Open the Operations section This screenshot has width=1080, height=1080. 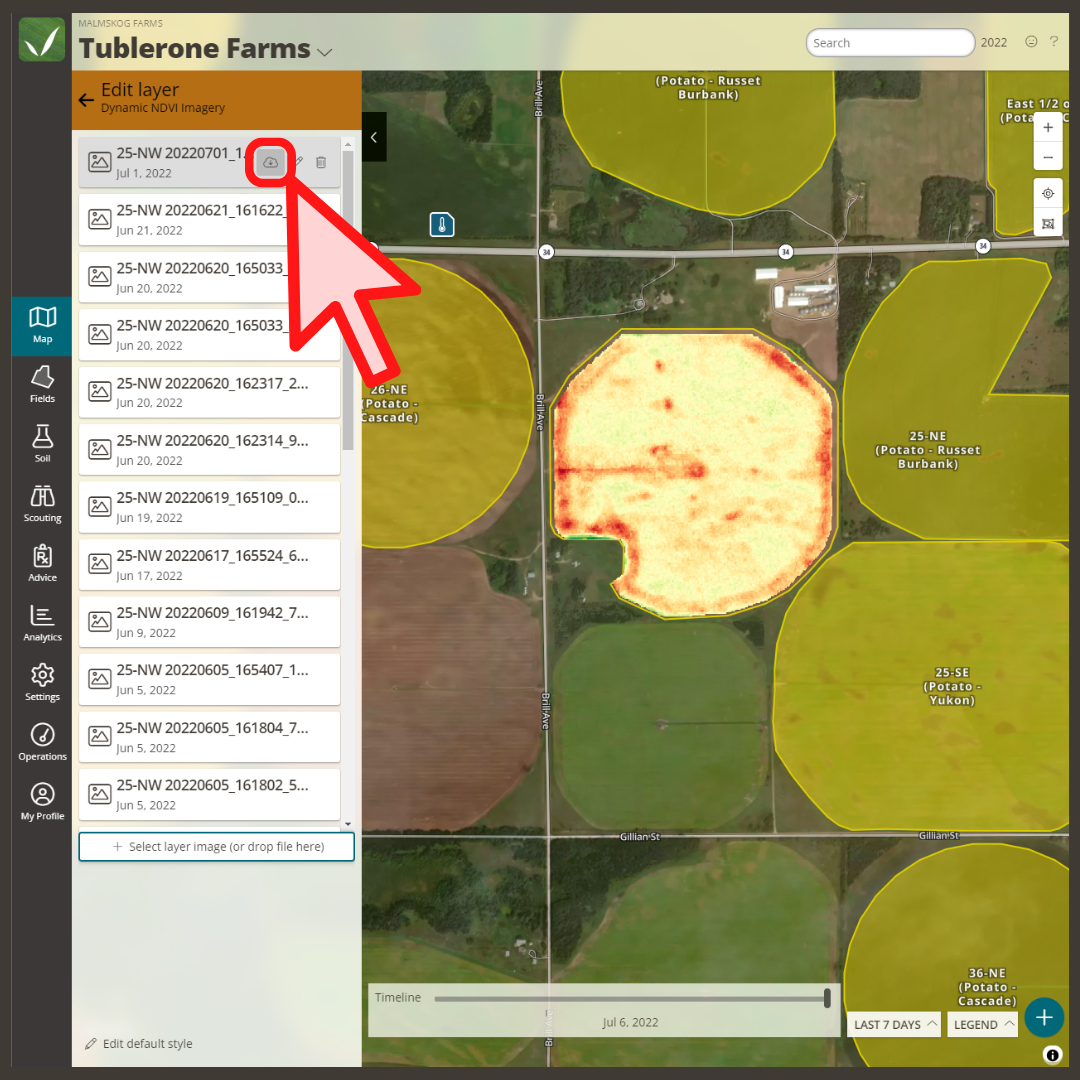(42, 742)
